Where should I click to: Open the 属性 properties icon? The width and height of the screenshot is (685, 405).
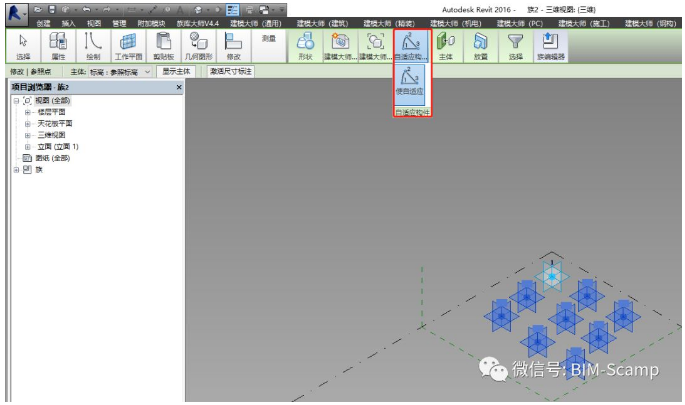tap(58, 44)
